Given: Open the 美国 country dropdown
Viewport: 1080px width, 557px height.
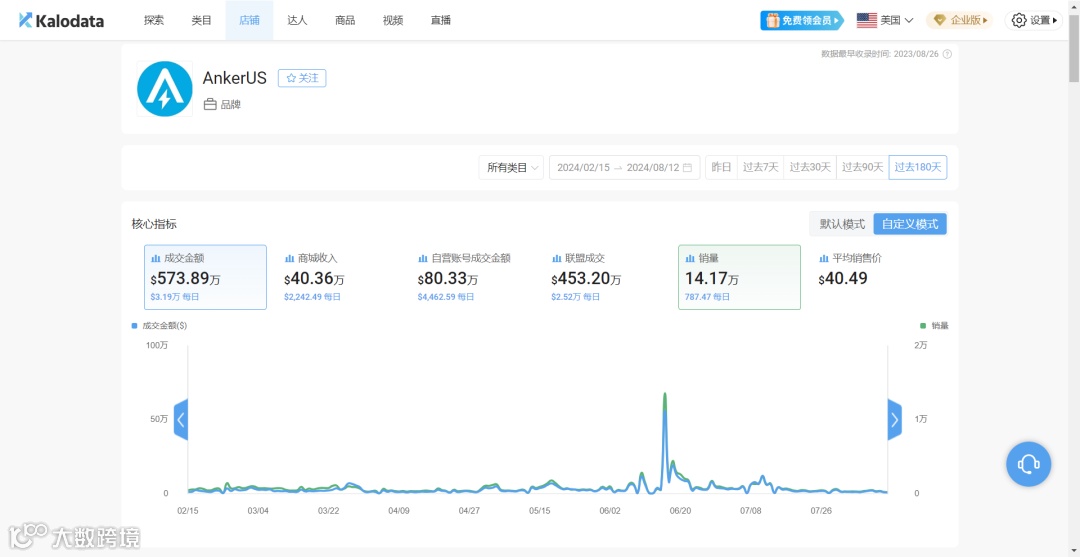Looking at the screenshot, I should [885, 21].
